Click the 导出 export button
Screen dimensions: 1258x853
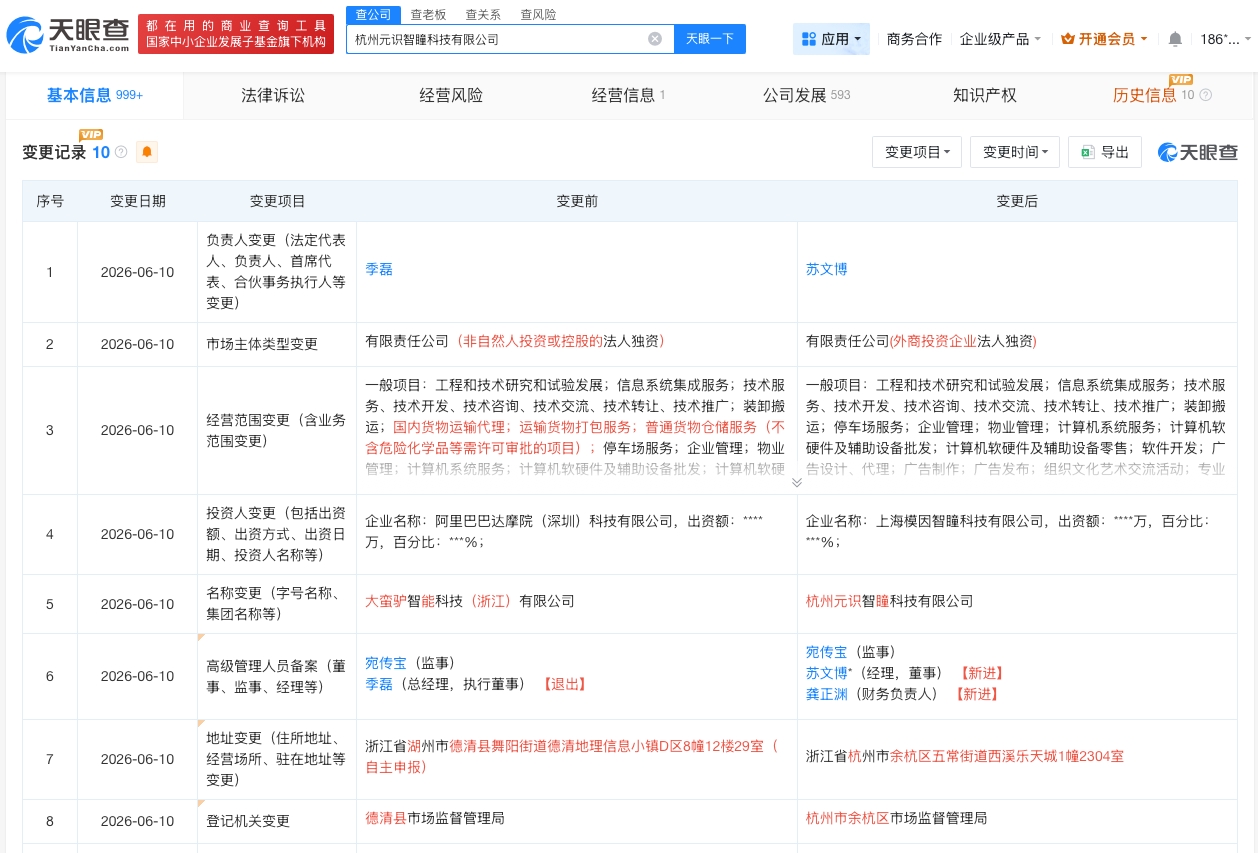1104,152
